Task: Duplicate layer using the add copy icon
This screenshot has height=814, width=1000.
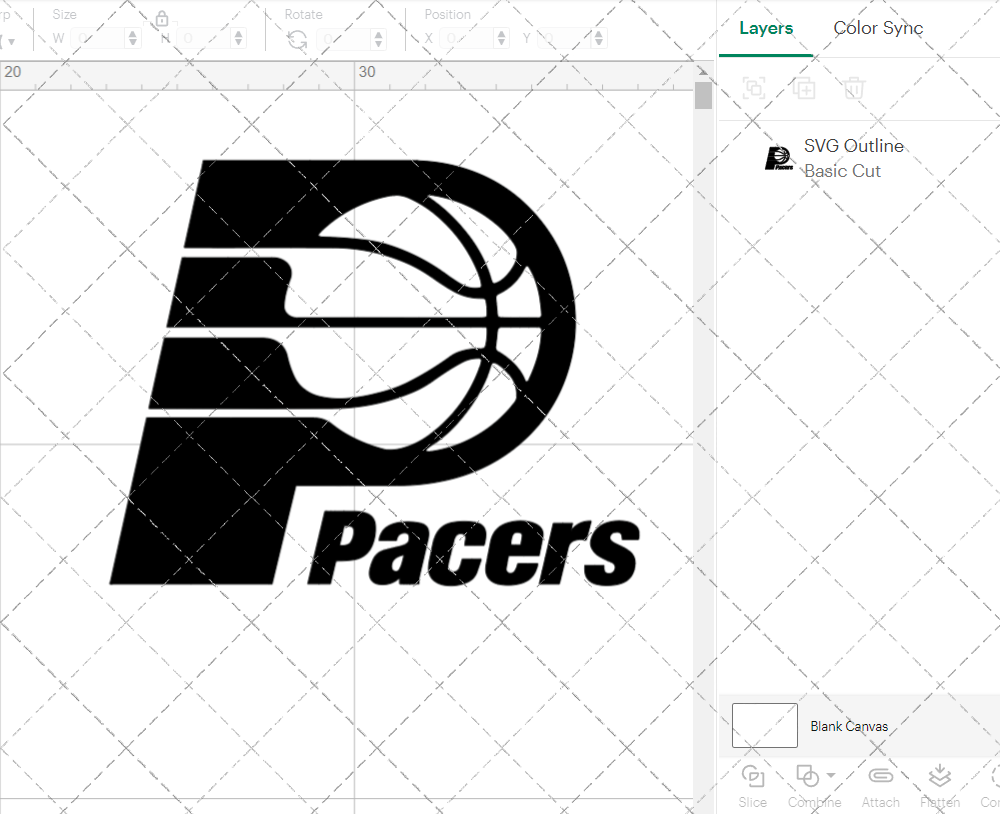Action: 803,88
